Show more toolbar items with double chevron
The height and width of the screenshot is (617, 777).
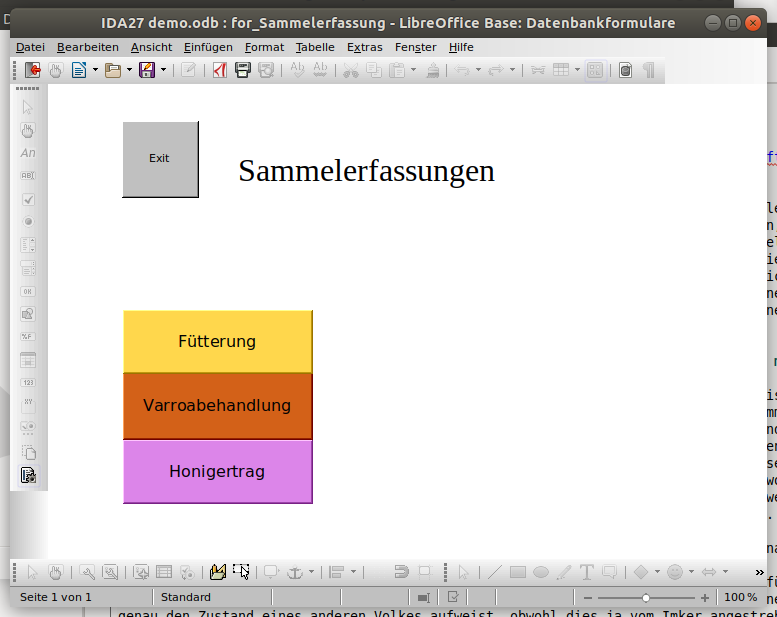(x=760, y=572)
